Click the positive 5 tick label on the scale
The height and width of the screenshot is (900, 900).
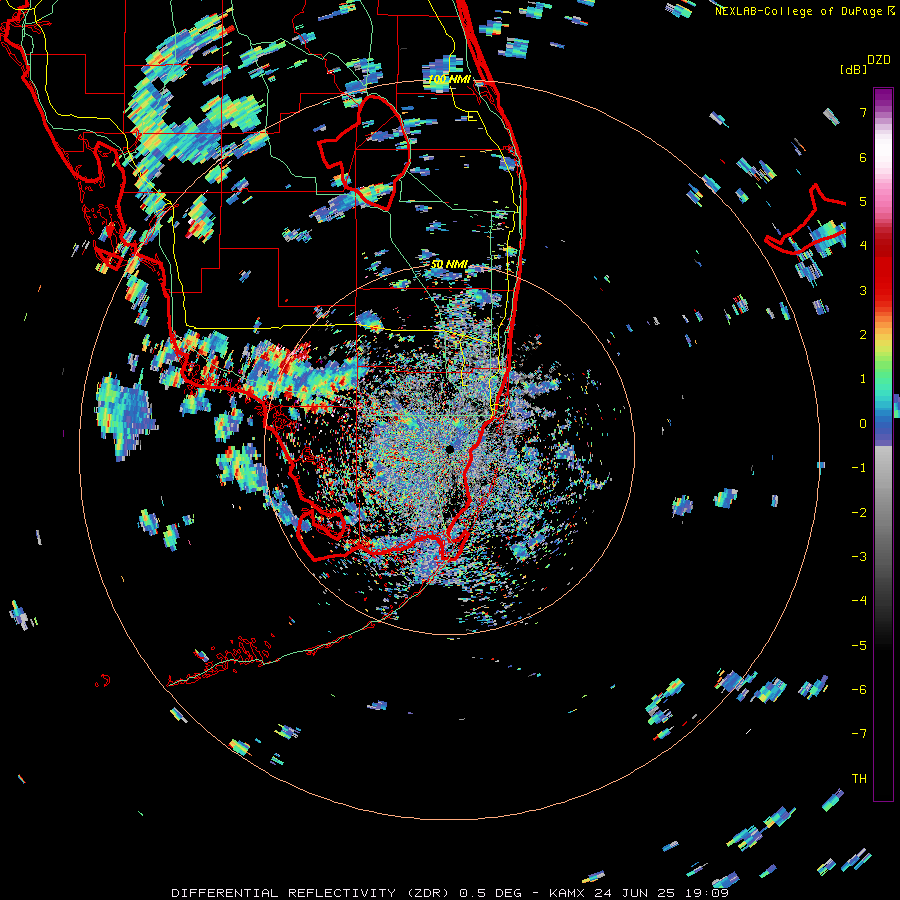pos(863,201)
